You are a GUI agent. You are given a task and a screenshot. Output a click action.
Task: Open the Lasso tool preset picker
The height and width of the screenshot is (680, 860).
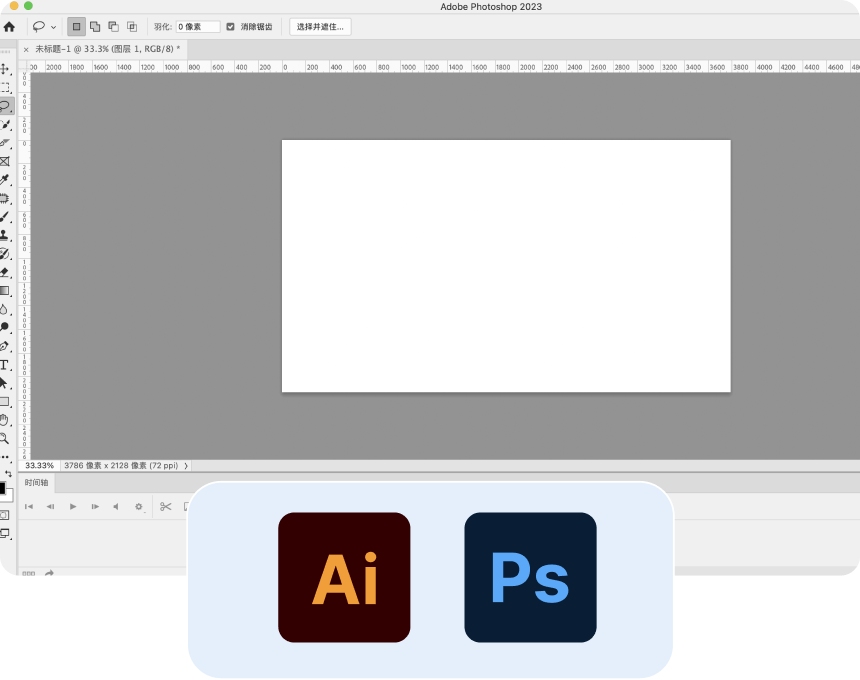click(39, 26)
